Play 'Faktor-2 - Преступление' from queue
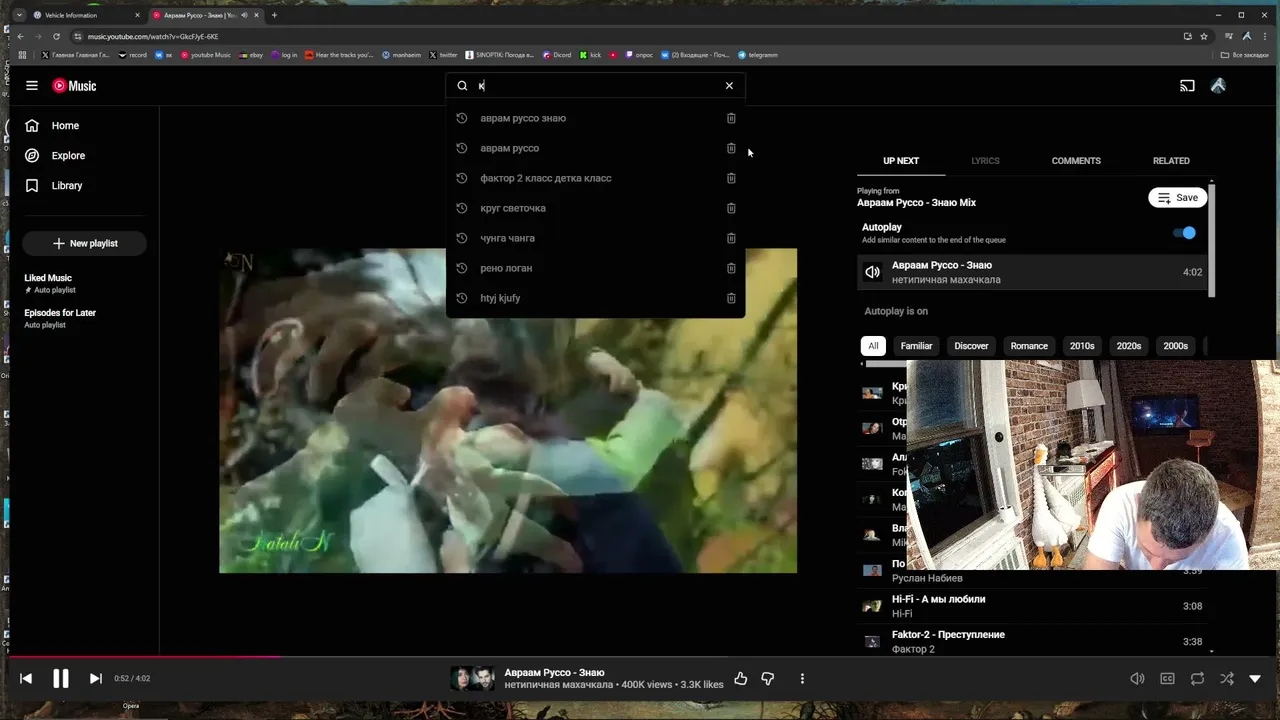Image resolution: width=1280 pixels, height=720 pixels. coord(1032,642)
